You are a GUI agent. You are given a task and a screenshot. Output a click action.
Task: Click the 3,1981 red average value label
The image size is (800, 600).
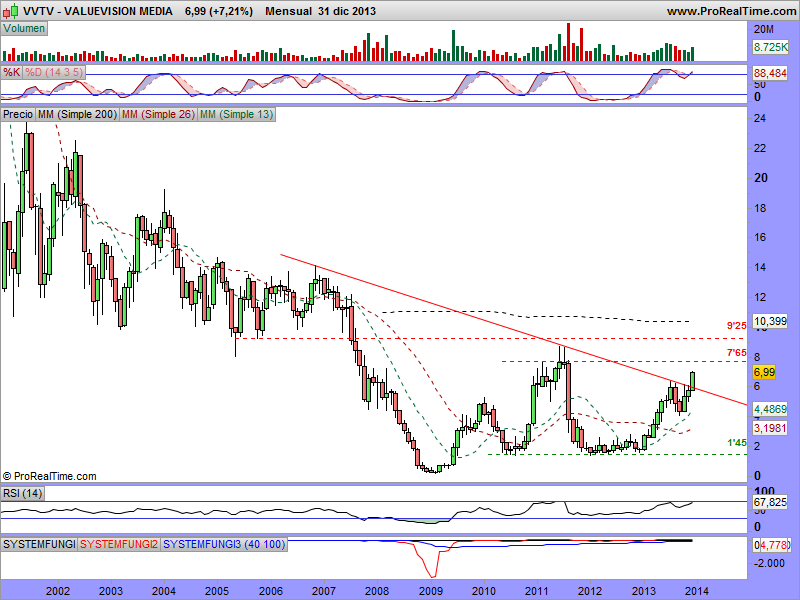[x=770, y=428]
